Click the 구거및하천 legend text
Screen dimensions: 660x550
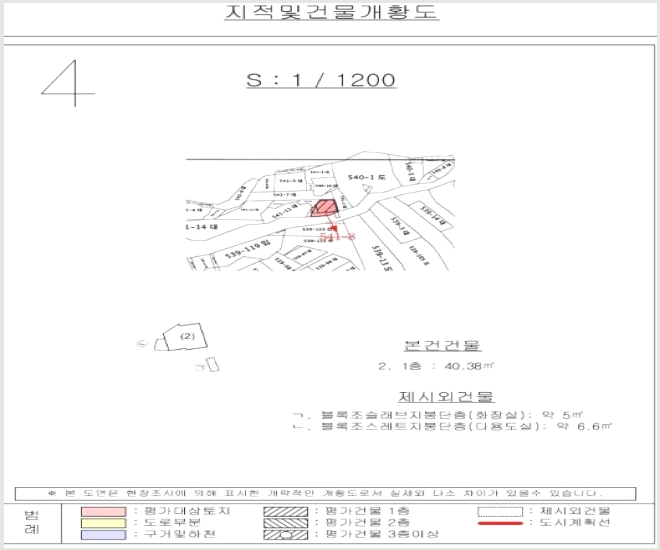pos(180,534)
